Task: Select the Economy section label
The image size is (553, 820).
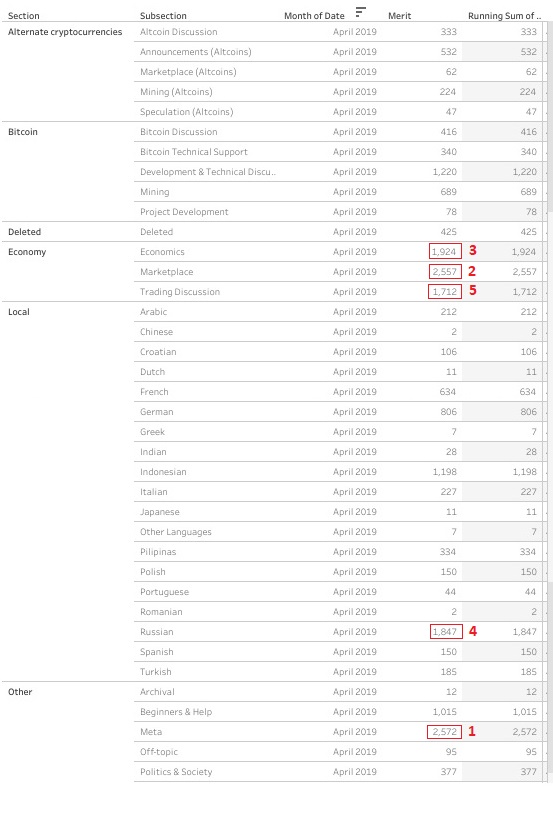Action: (x=27, y=252)
